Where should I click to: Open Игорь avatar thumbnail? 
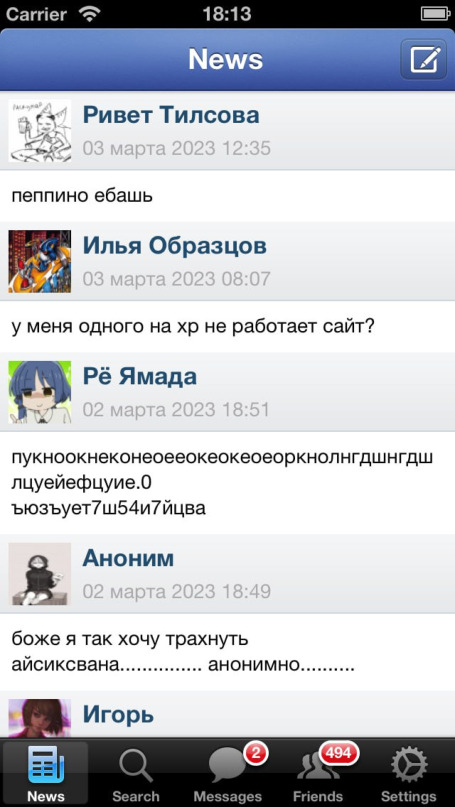tap(40, 718)
